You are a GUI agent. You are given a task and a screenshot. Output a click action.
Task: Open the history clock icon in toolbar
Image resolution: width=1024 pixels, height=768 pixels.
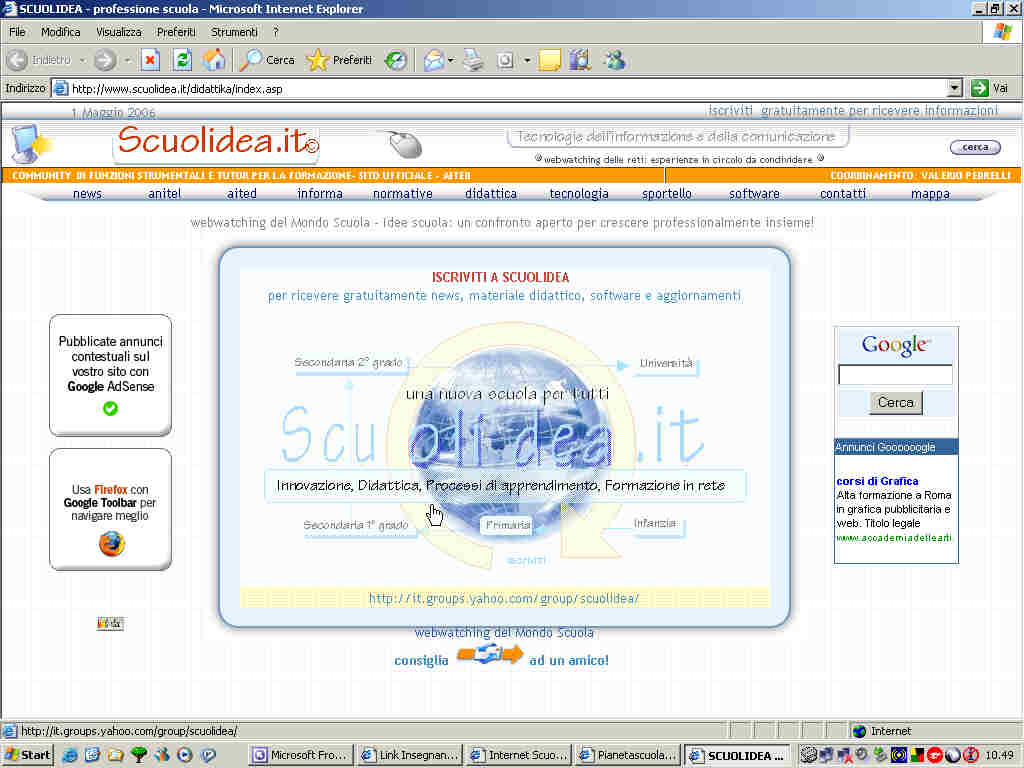[395, 60]
